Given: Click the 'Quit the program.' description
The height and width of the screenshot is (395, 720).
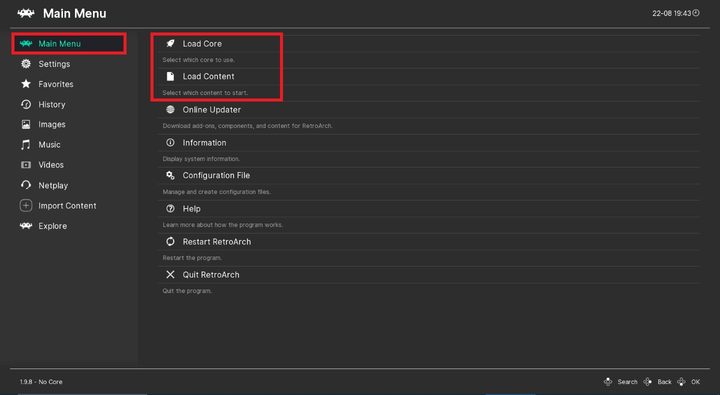Looking at the screenshot, I should (x=187, y=291).
